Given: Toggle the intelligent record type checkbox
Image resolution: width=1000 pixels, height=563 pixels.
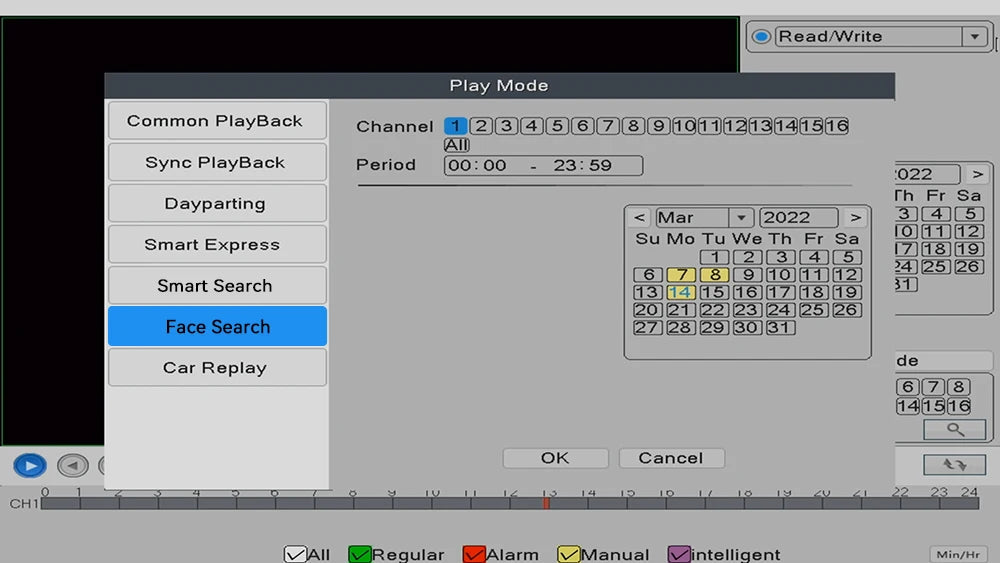Looking at the screenshot, I should 679,554.
